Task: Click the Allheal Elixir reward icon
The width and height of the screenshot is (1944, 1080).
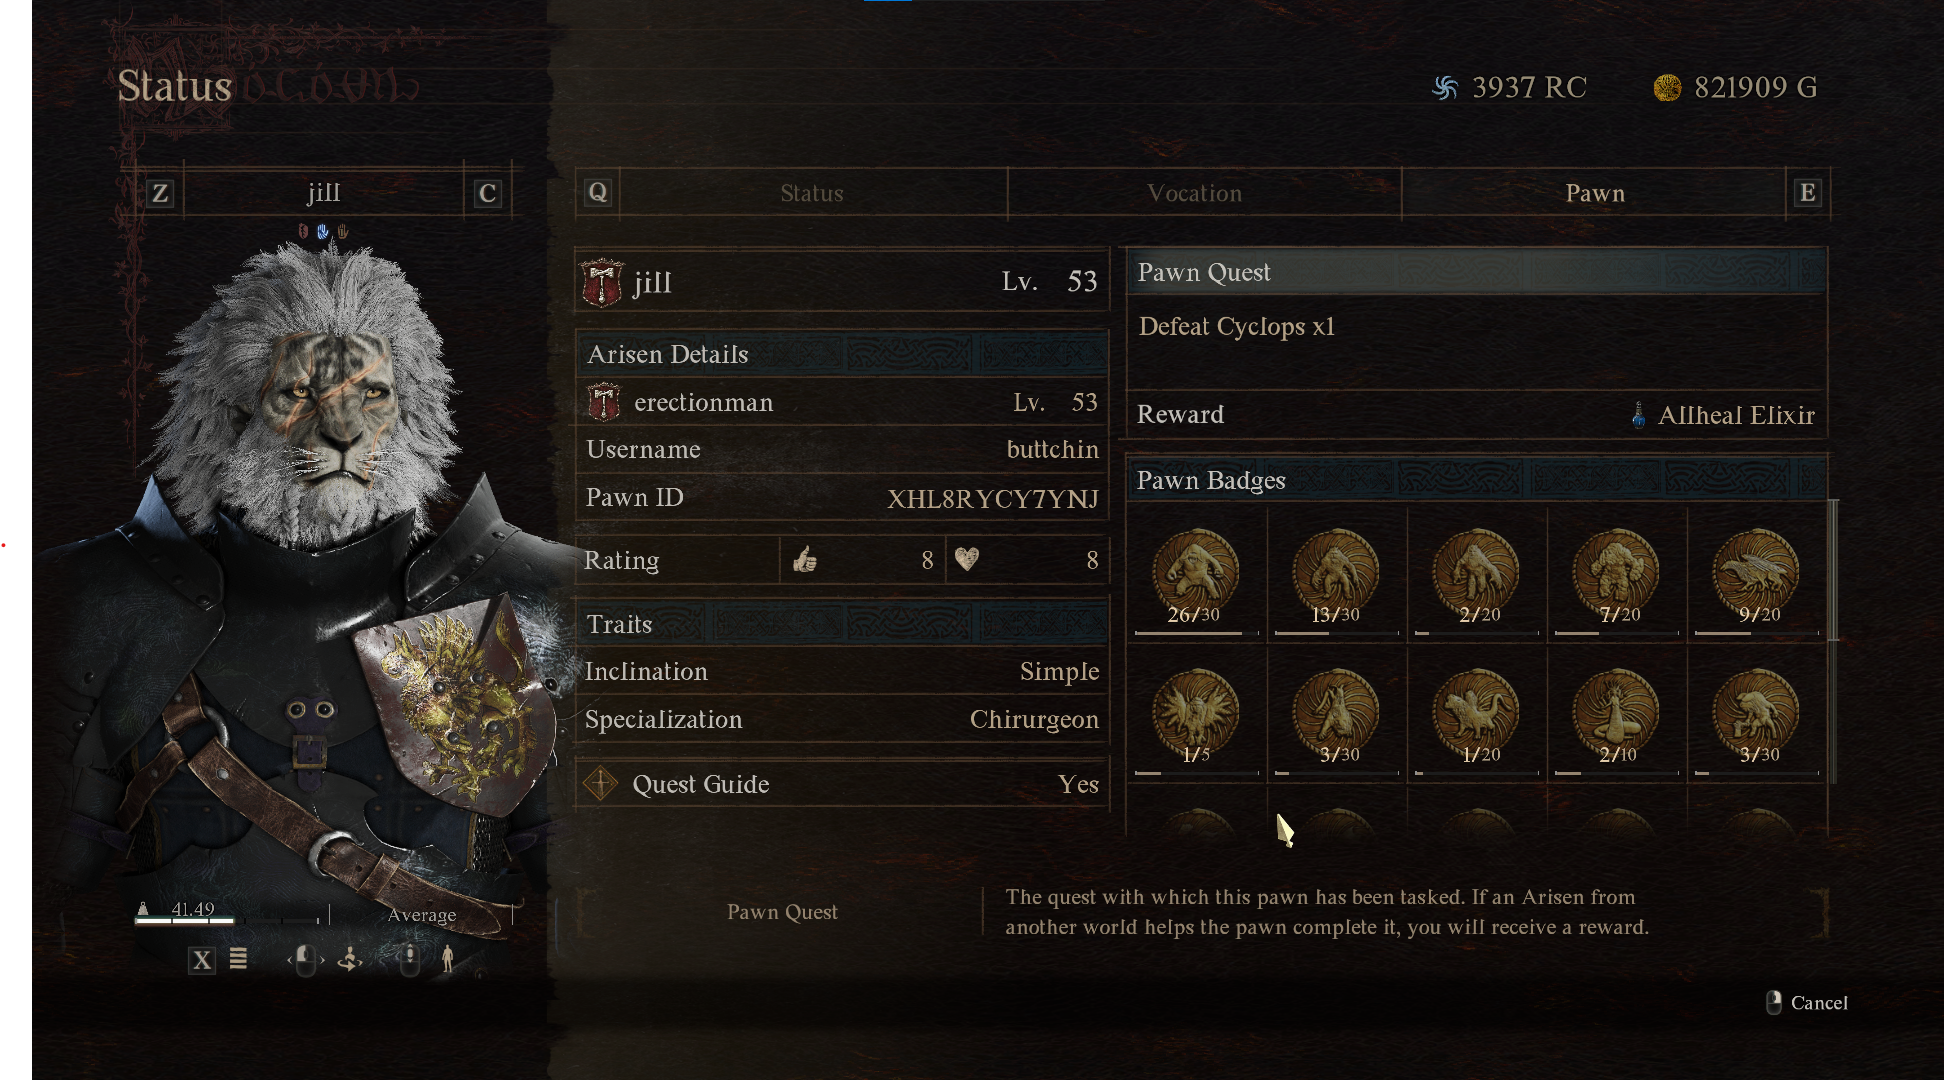Action: [1638, 415]
